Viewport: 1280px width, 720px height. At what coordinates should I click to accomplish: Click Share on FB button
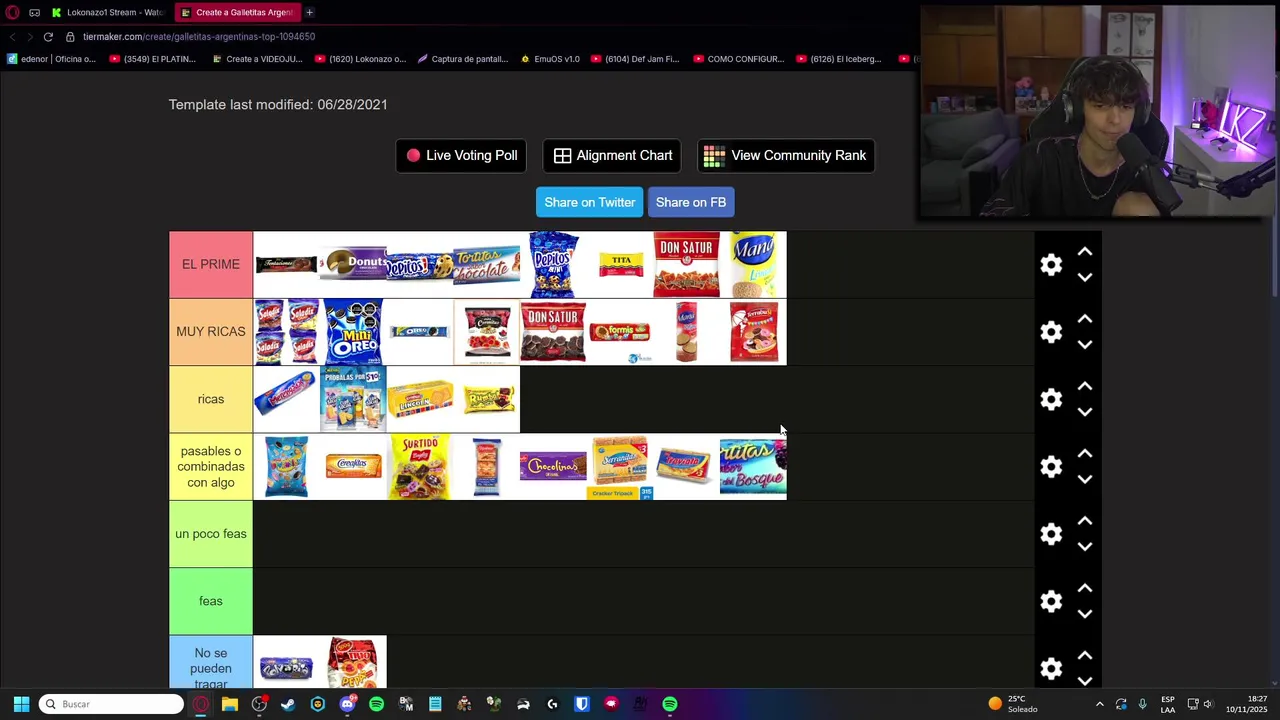691,202
